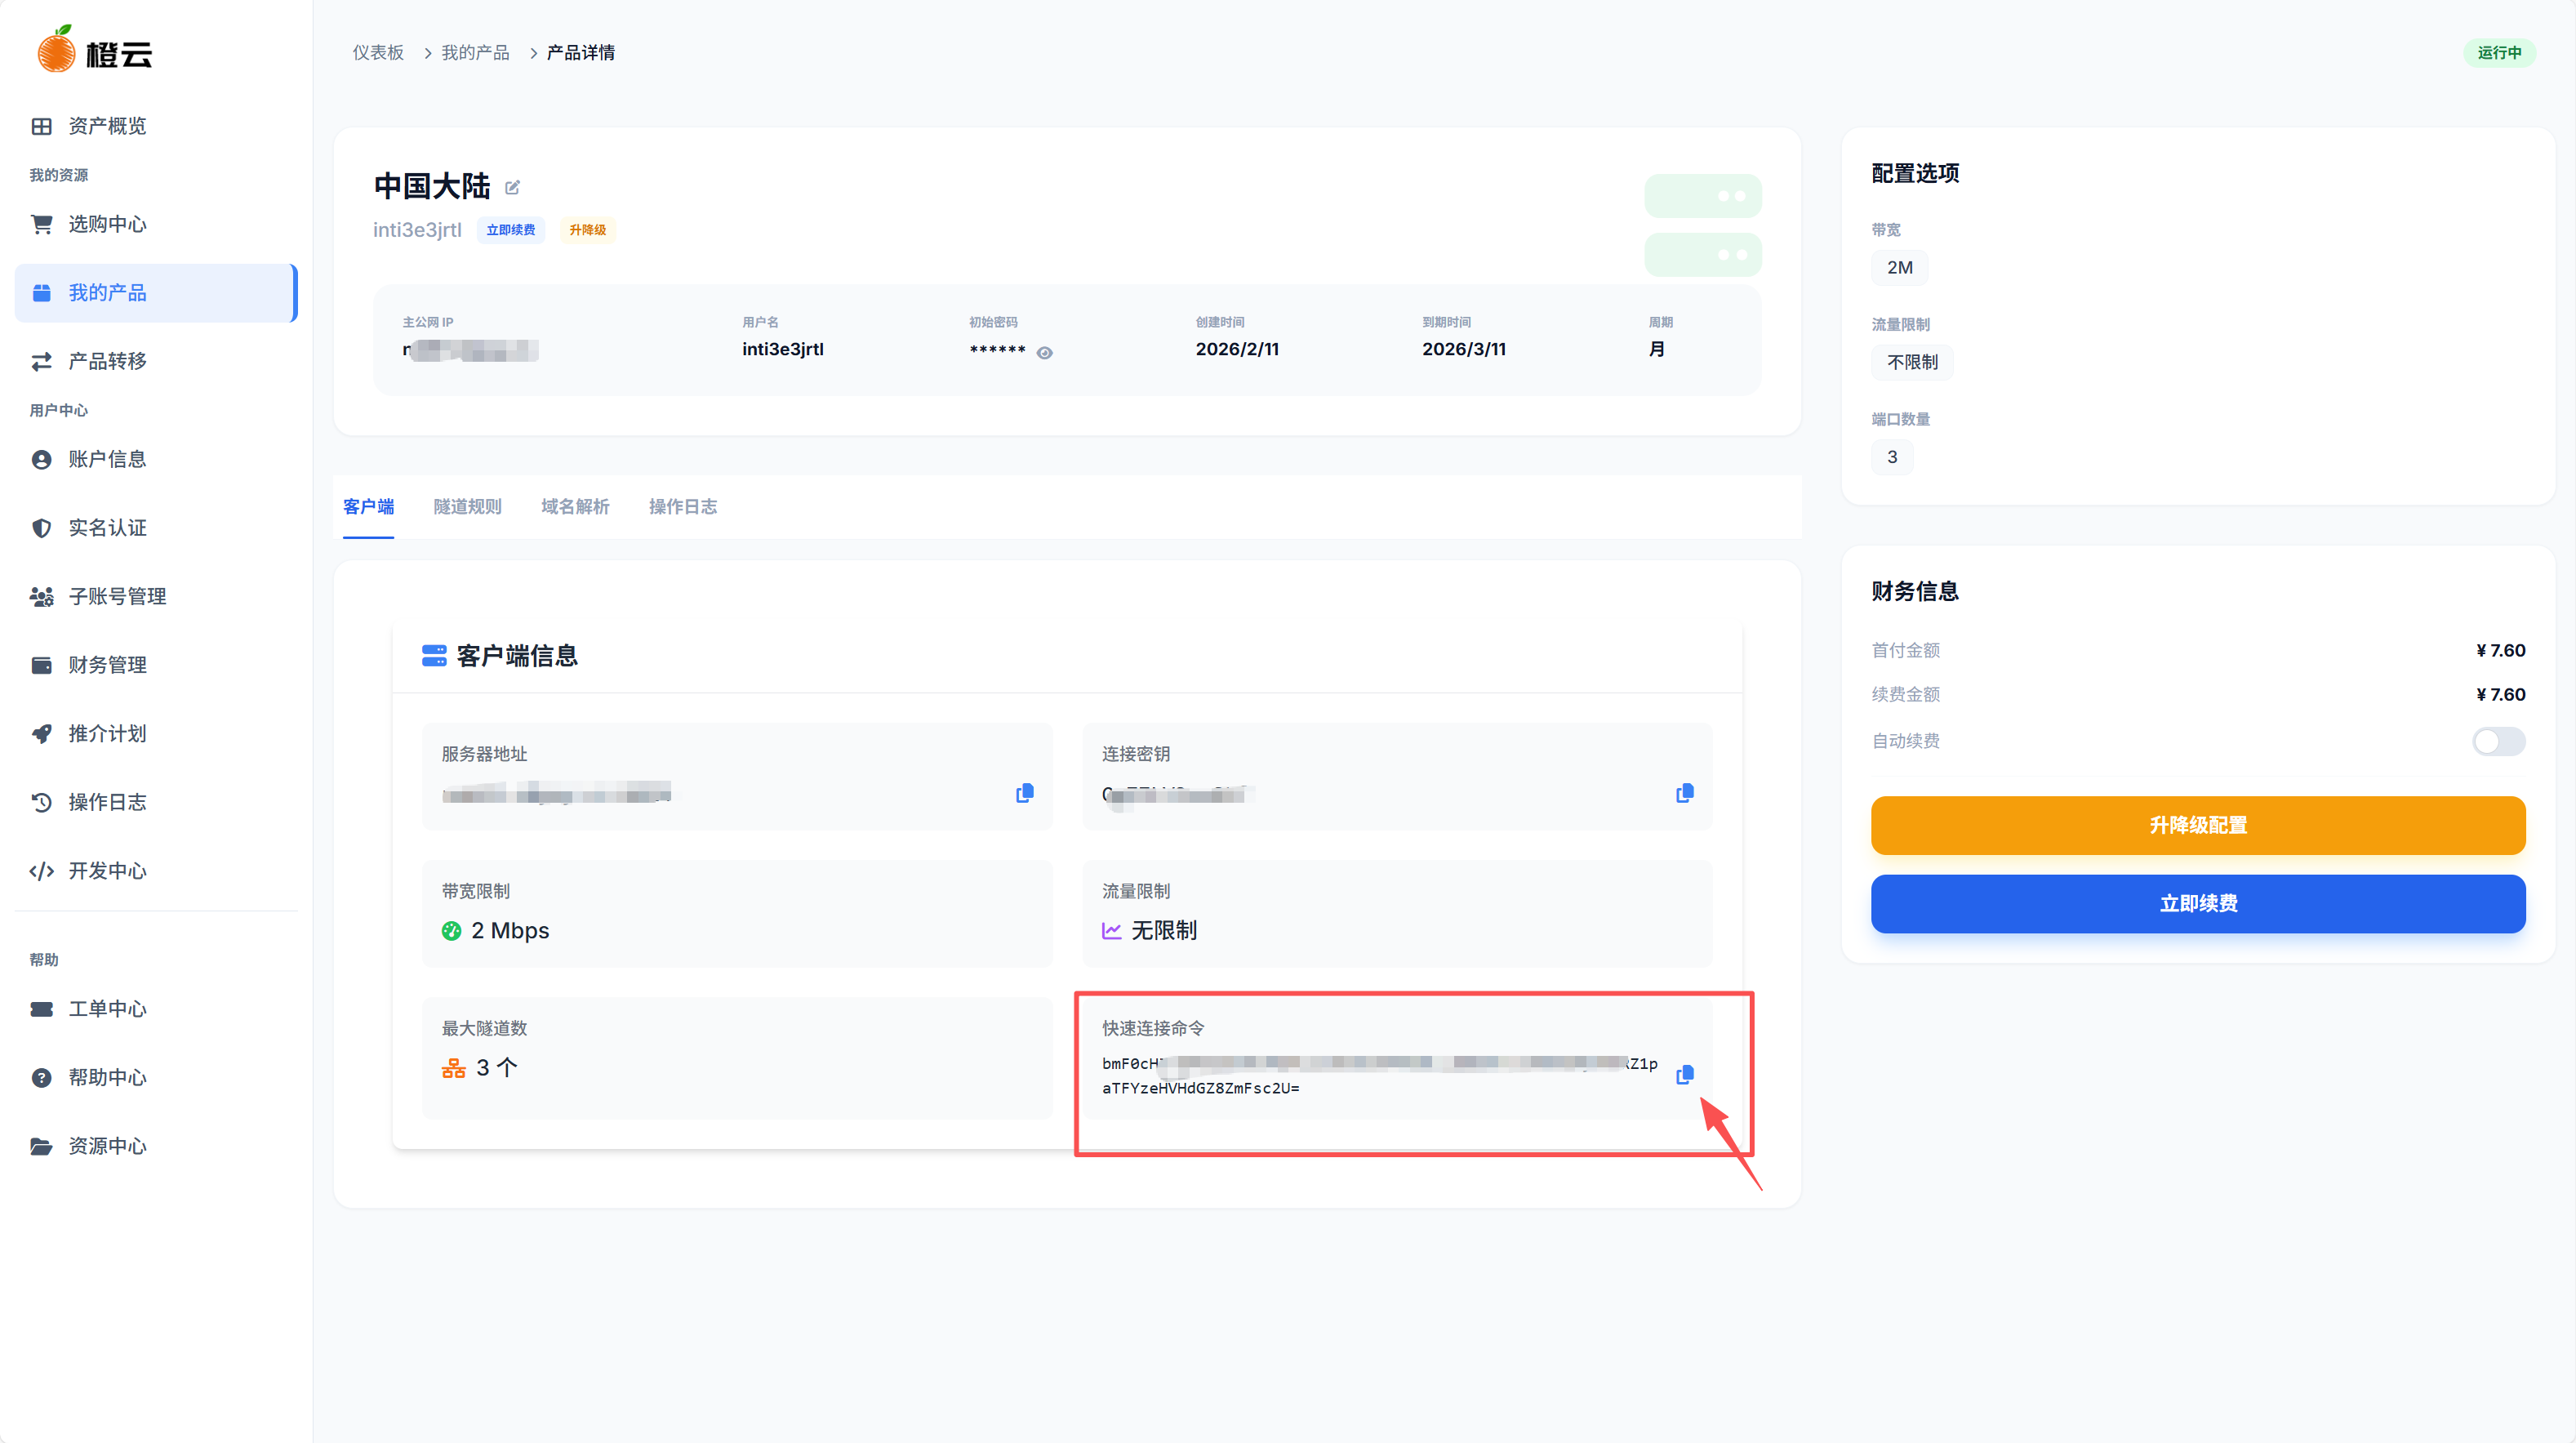Open 工单中心 in the help section
Viewport: 2576px width, 1443px height.
click(106, 1008)
